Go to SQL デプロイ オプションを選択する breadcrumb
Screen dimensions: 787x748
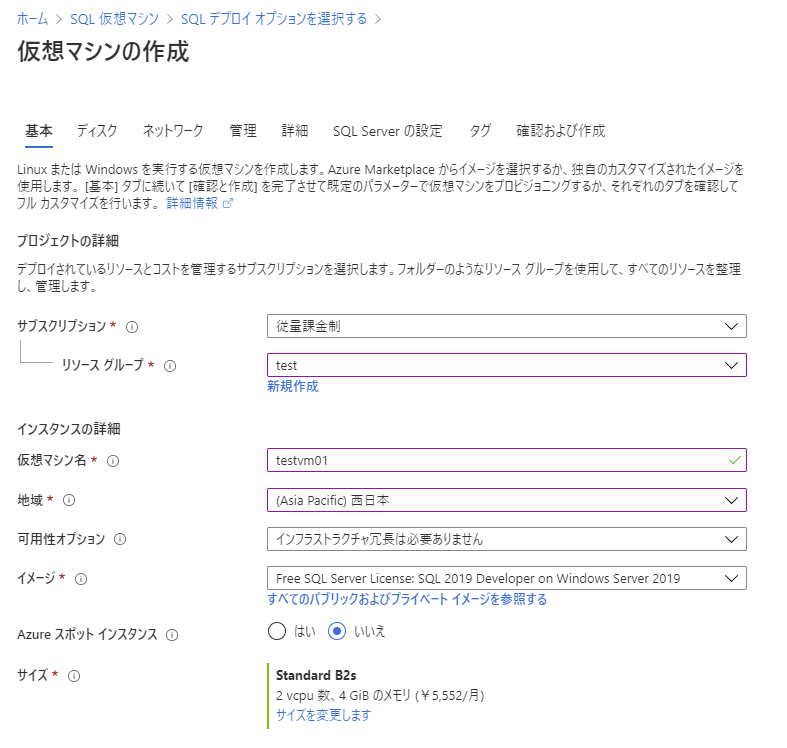tap(274, 19)
